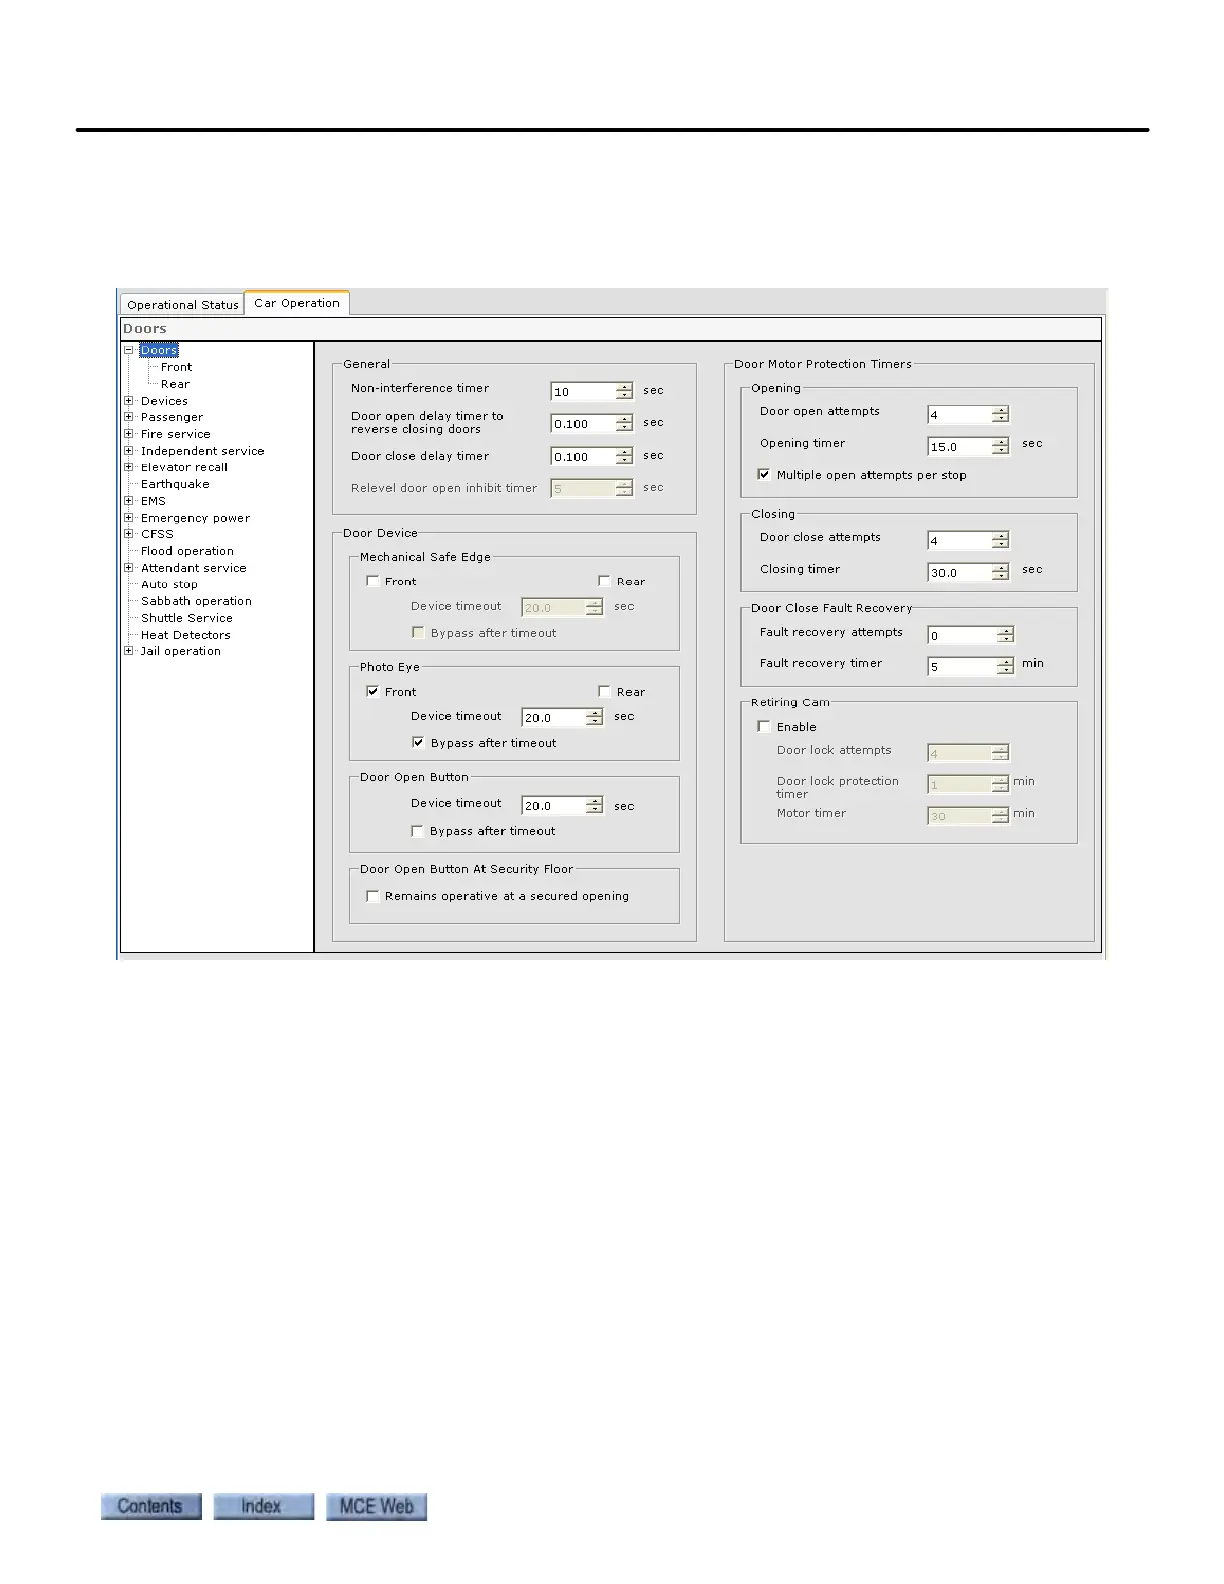Enable Mechanical Safe Edge Rear checkbox

(x=604, y=581)
